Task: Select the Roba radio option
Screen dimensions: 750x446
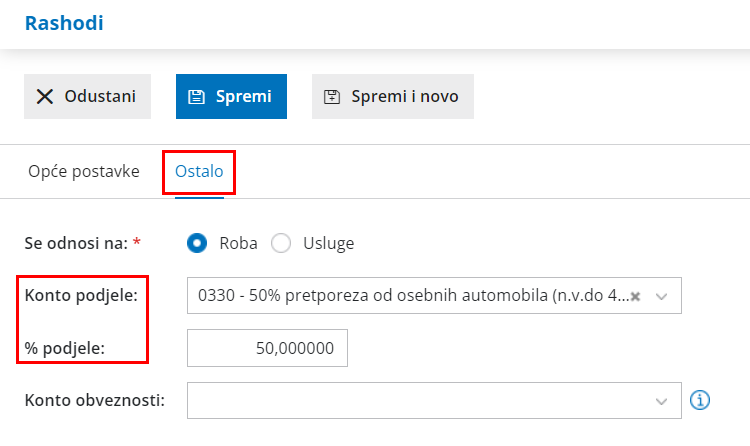Action: tap(198, 243)
